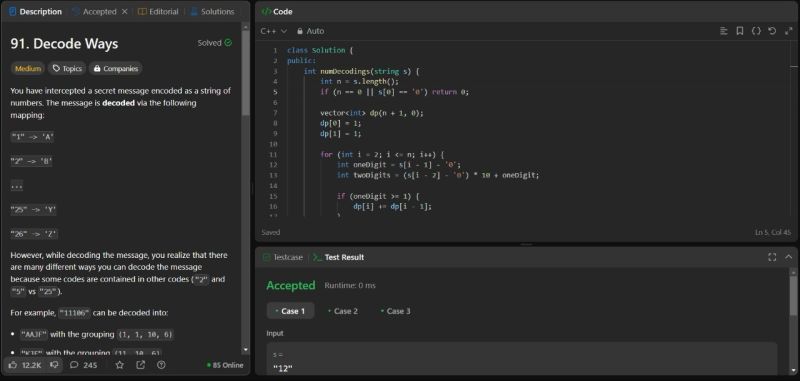800x381 pixels.
Task: Click the curly braces icon
Action: [756, 31]
